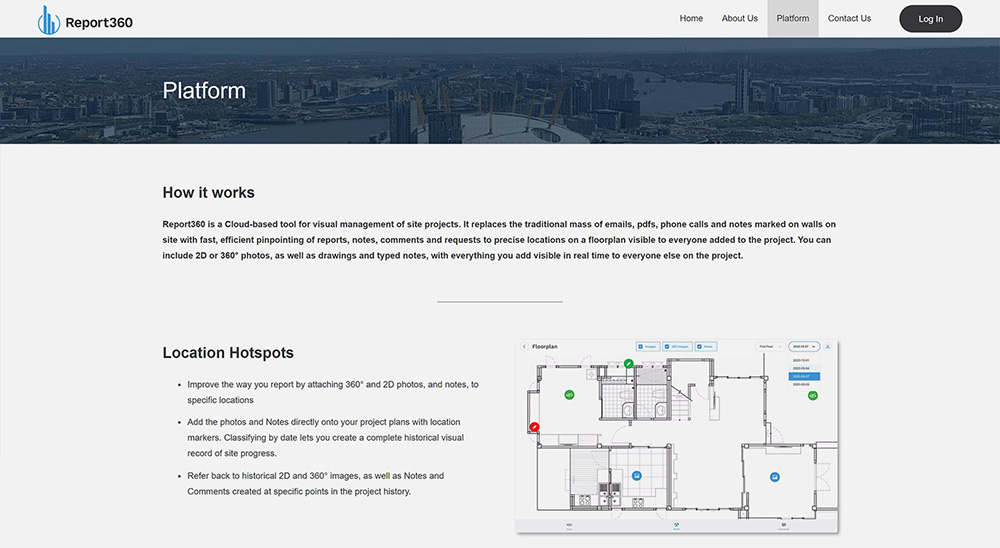
Task: Click the Comment icon in floorplan footer
Action: coord(783,526)
